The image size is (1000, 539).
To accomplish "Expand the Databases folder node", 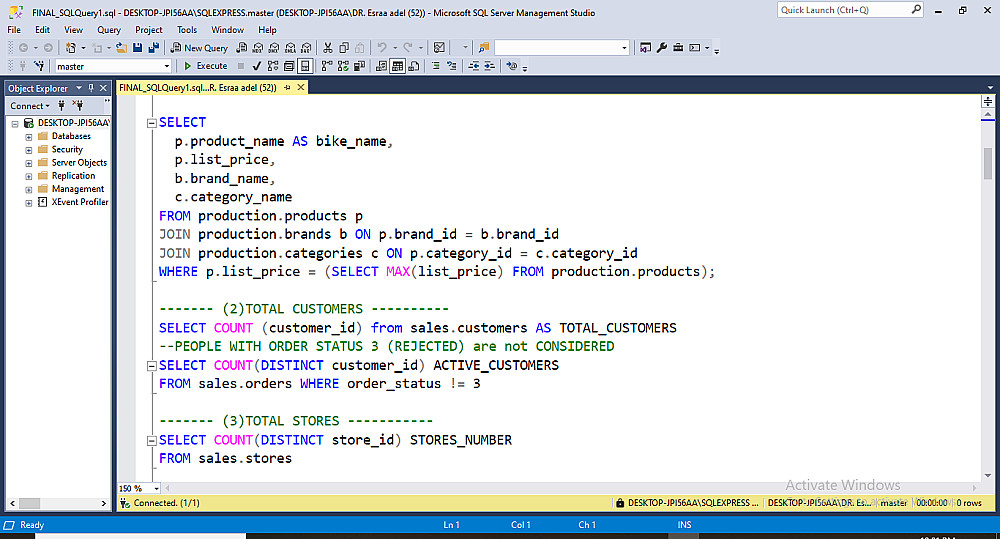I will click(x=29, y=137).
